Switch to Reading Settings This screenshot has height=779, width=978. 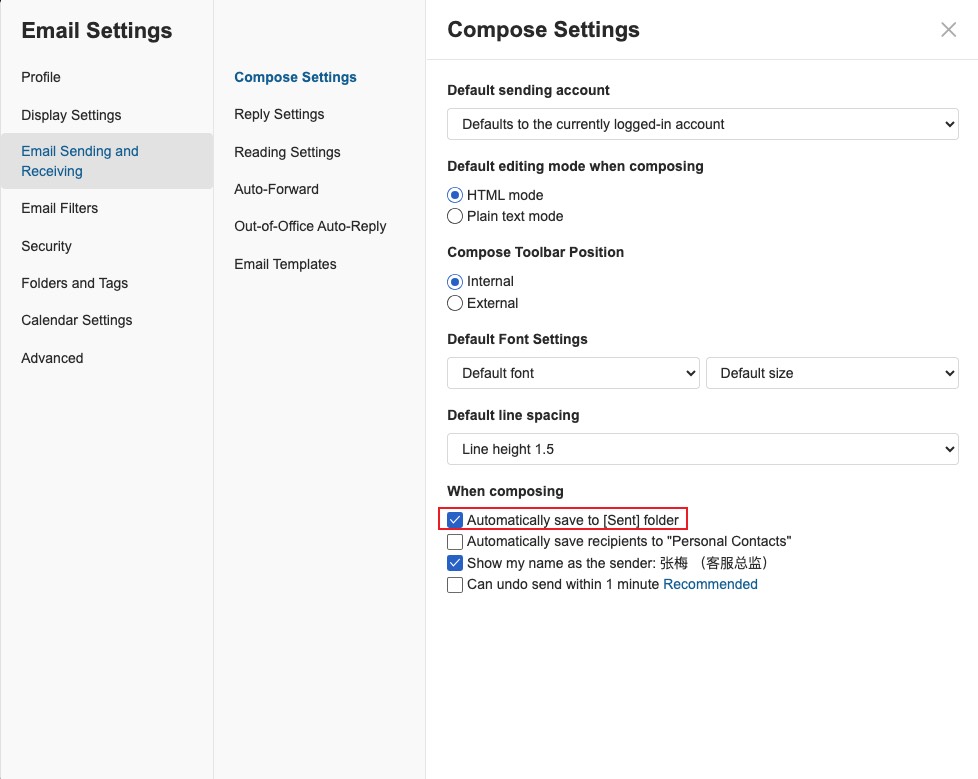(288, 152)
